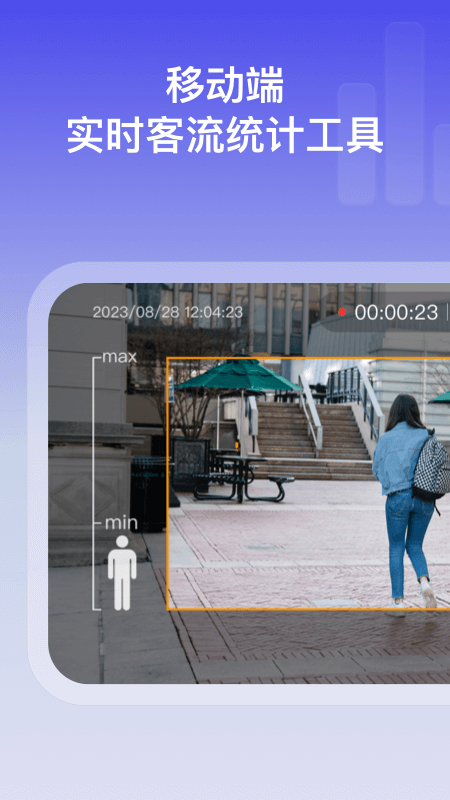
Task: Tap the walking woman in denim jacket
Action: (x=408, y=504)
